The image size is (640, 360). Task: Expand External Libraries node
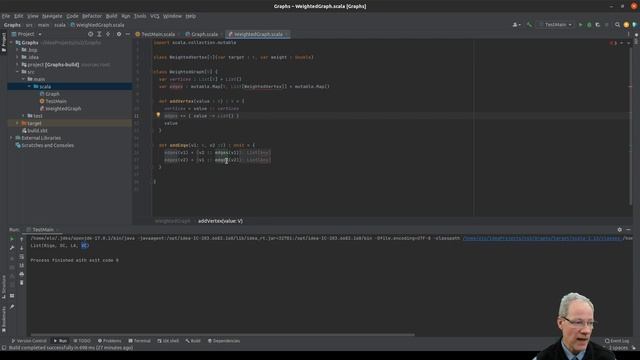pos(11,138)
